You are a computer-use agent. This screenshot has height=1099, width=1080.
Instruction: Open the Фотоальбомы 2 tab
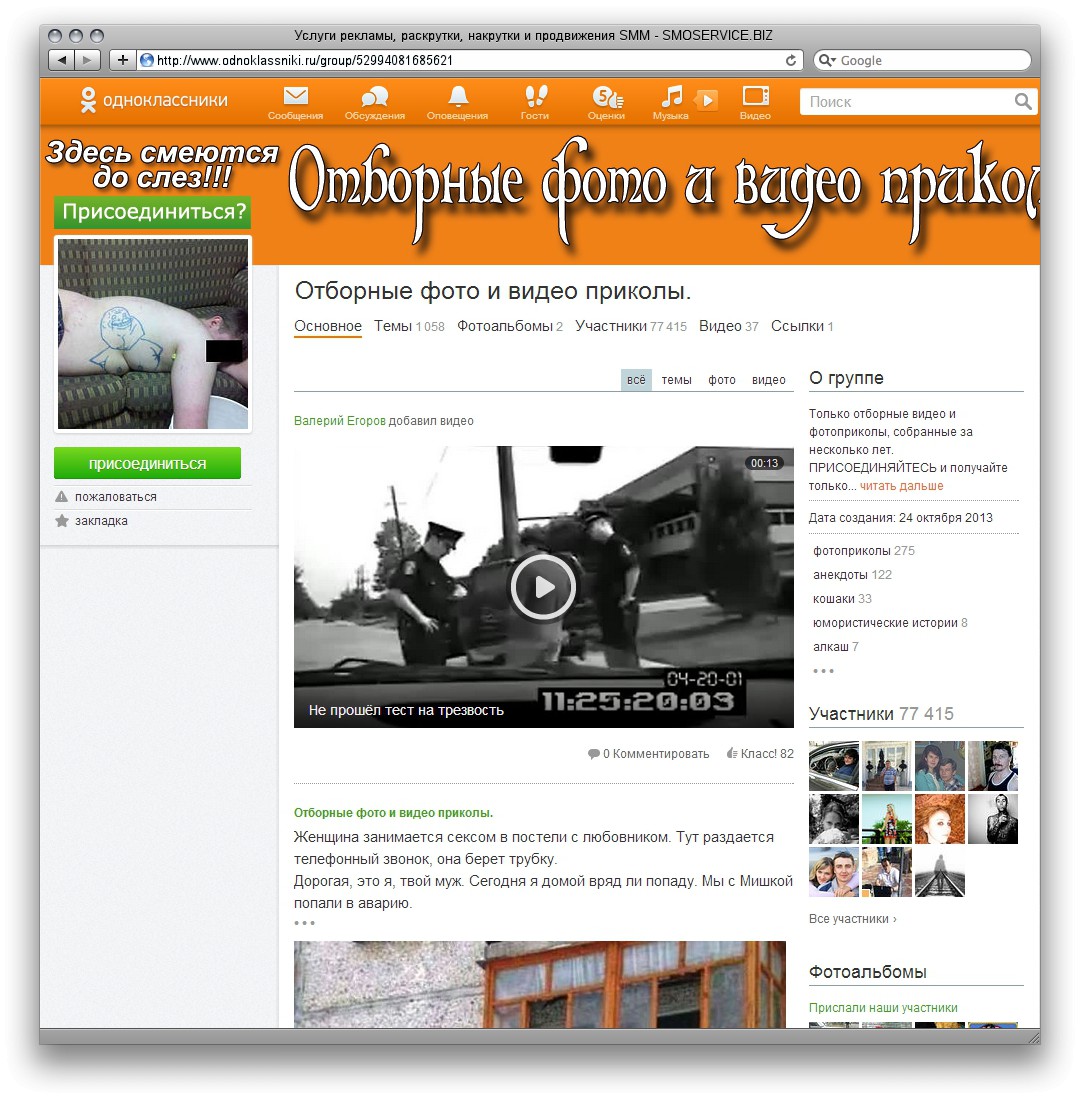[510, 326]
